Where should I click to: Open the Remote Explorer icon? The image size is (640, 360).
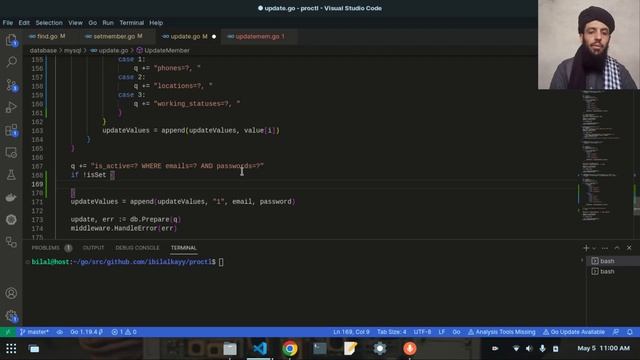[x=11, y=153]
